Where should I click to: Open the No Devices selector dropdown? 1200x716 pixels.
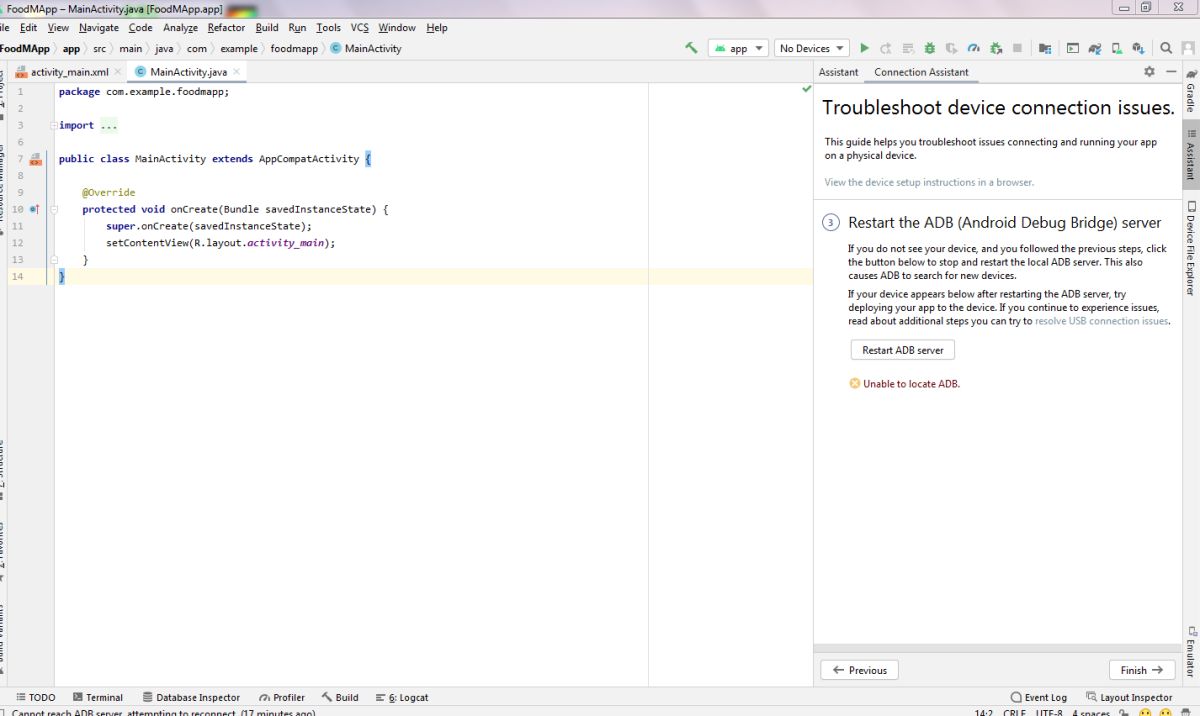[x=811, y=48]
